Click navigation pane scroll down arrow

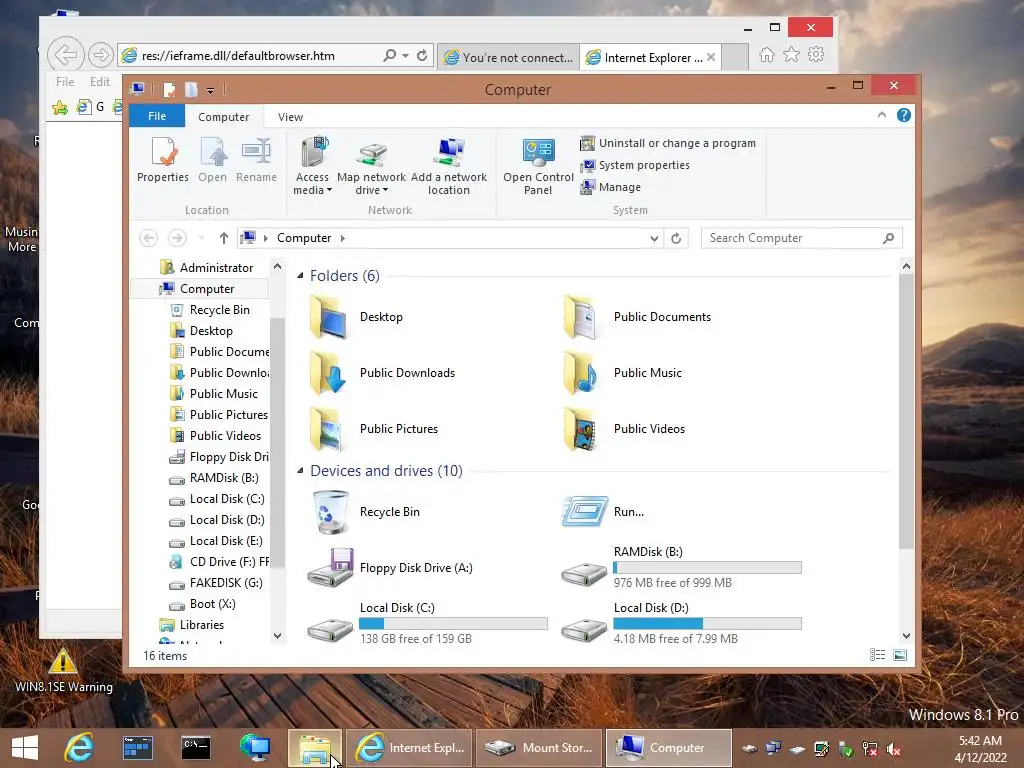click(278, 635)
